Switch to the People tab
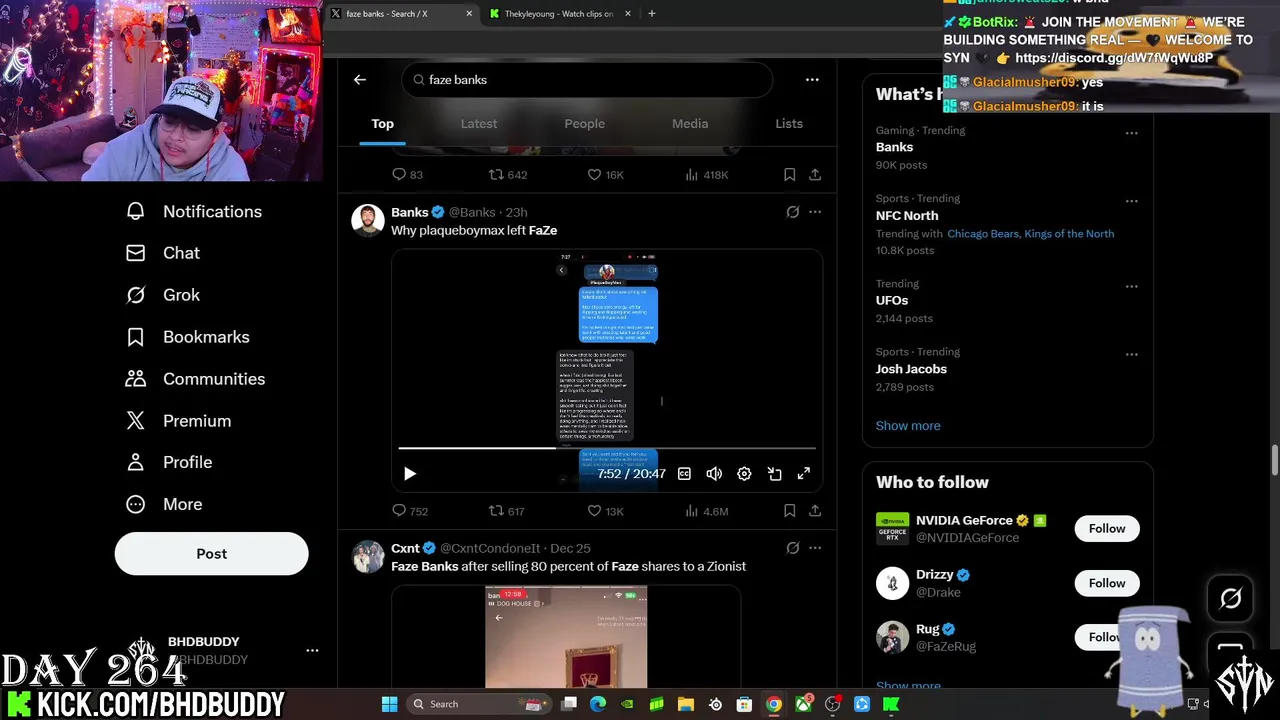 (585, 124)
